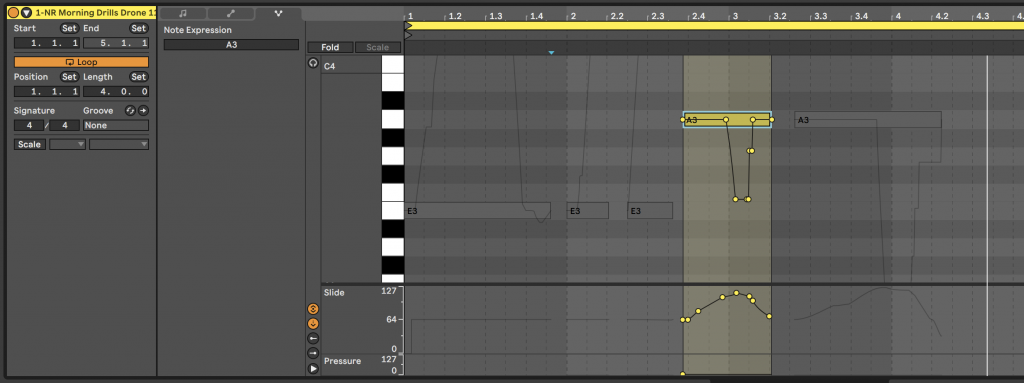Viewport: 1024px width, 383px height.
Task: Open the scale root note dropdown
Action: (67, 144)
